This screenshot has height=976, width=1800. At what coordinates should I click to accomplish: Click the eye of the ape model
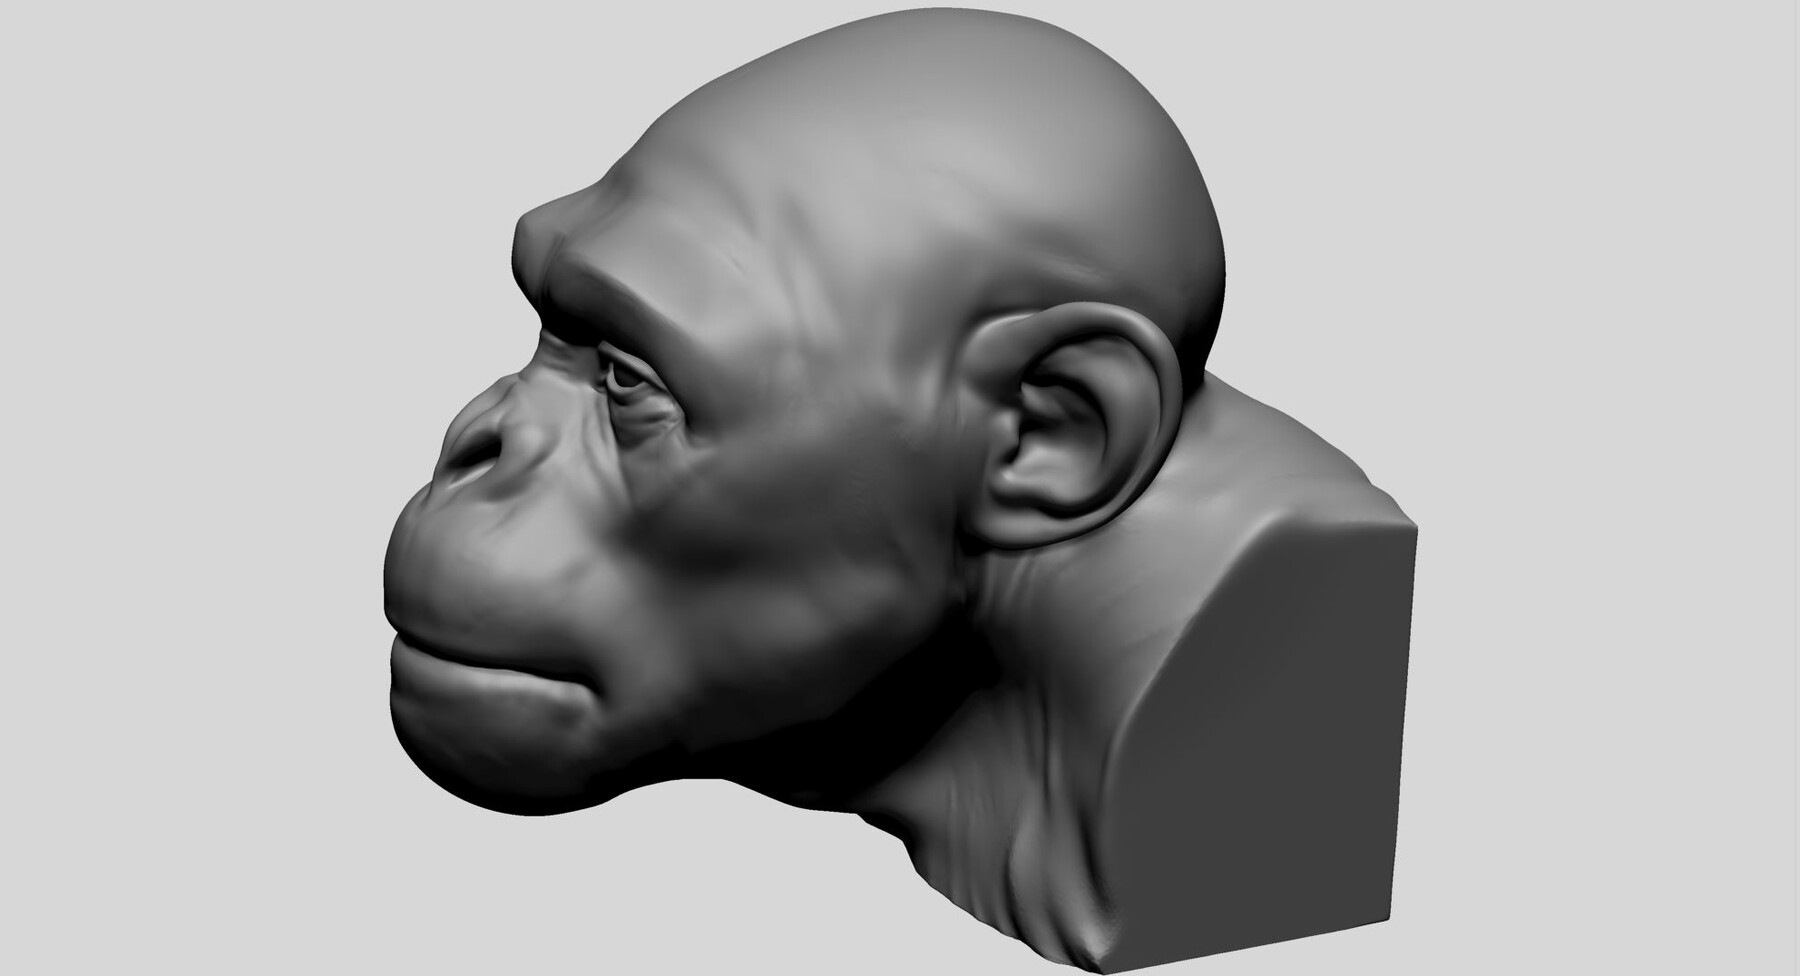pos(625,380)
